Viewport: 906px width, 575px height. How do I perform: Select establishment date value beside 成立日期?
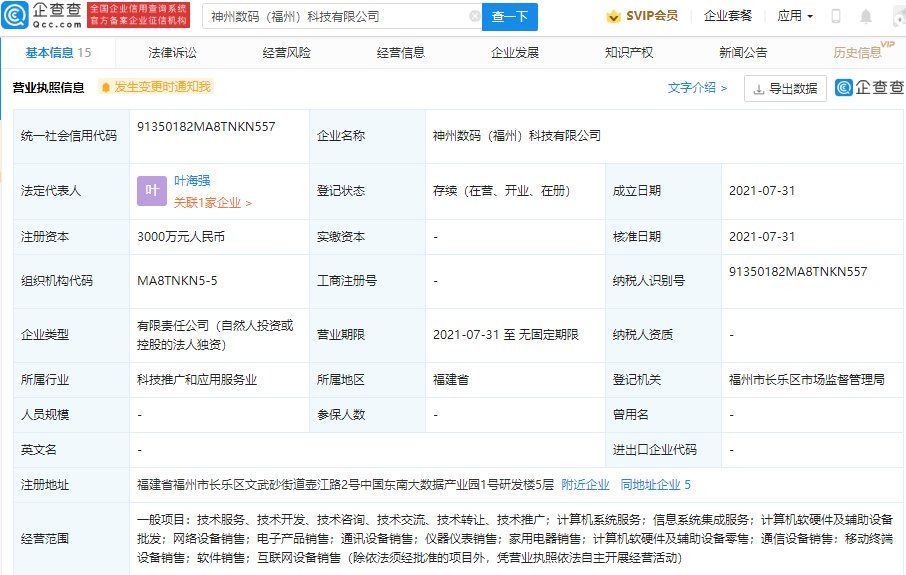[762, 191]
